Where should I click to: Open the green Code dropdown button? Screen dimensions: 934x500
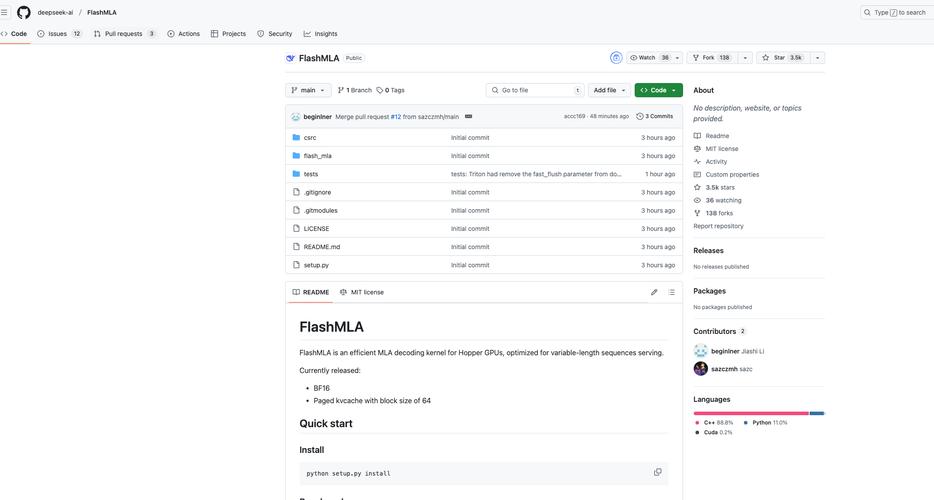tap(658, 90)
